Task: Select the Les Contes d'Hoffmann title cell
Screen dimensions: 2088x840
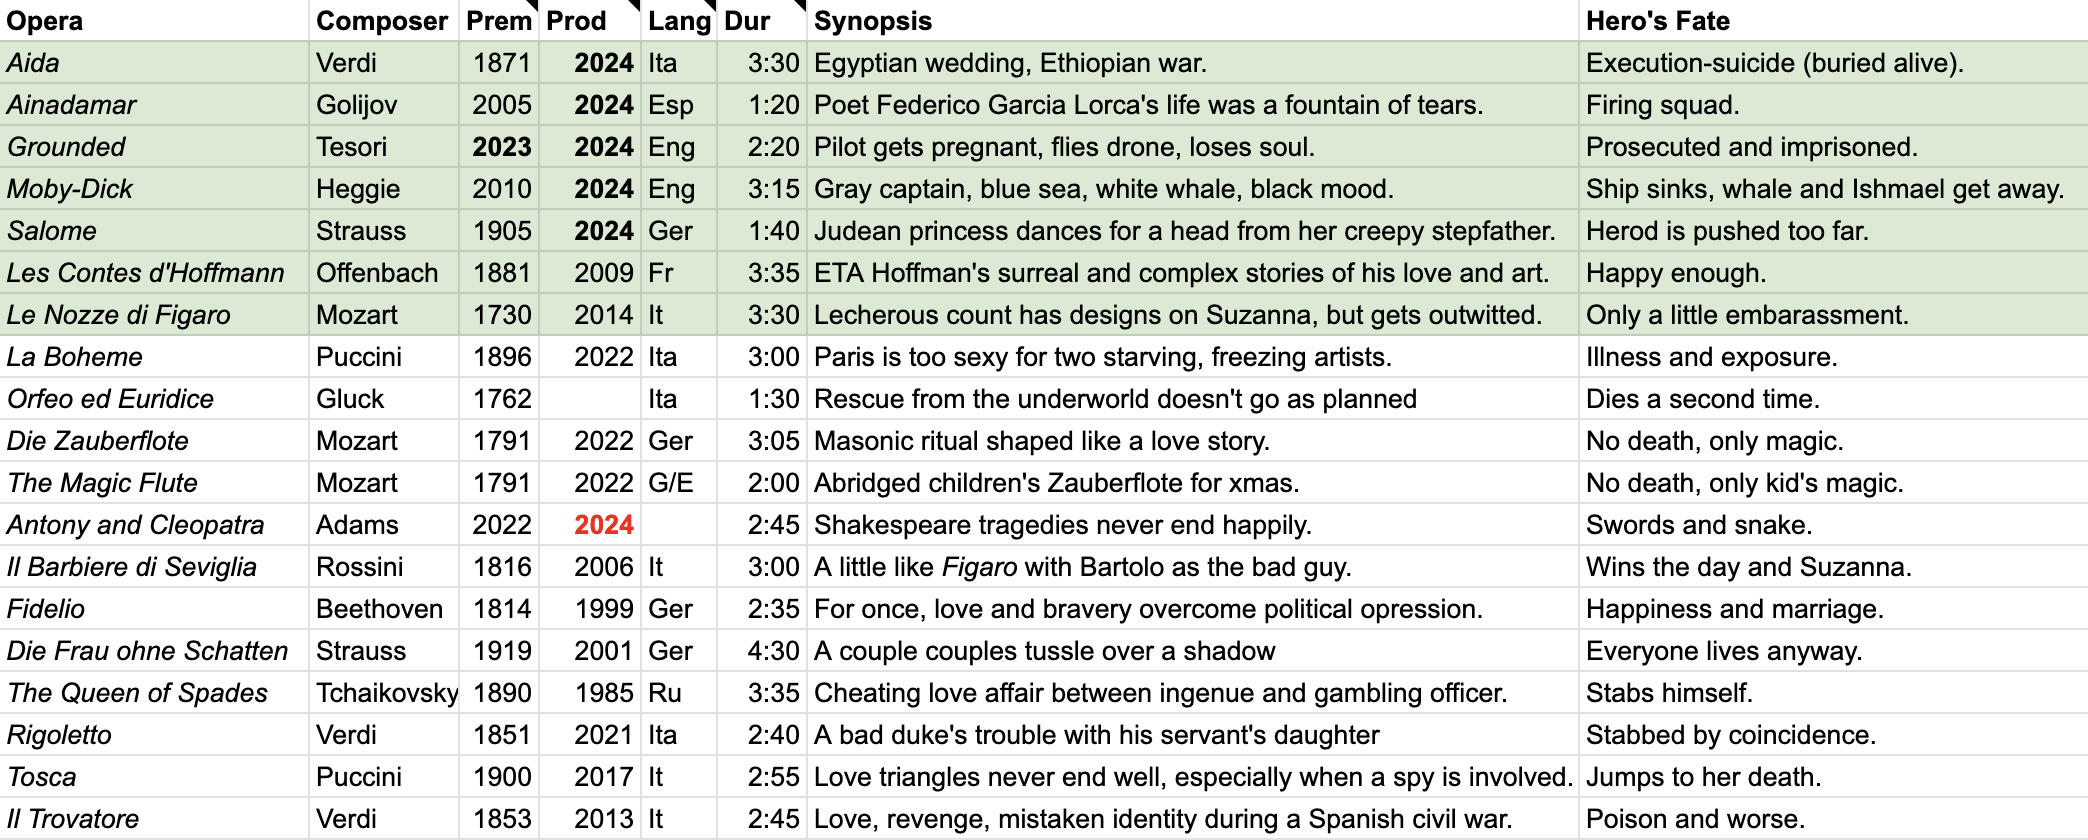Action: tap(154, 273)
